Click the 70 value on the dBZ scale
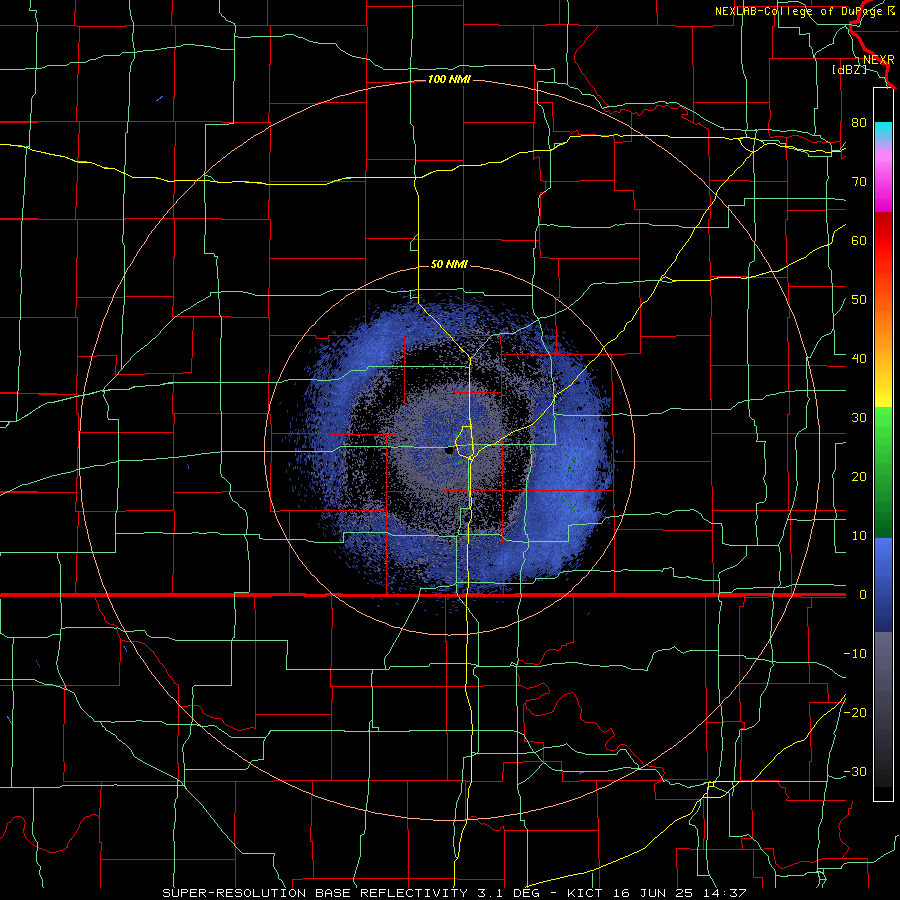 [859, 181]
